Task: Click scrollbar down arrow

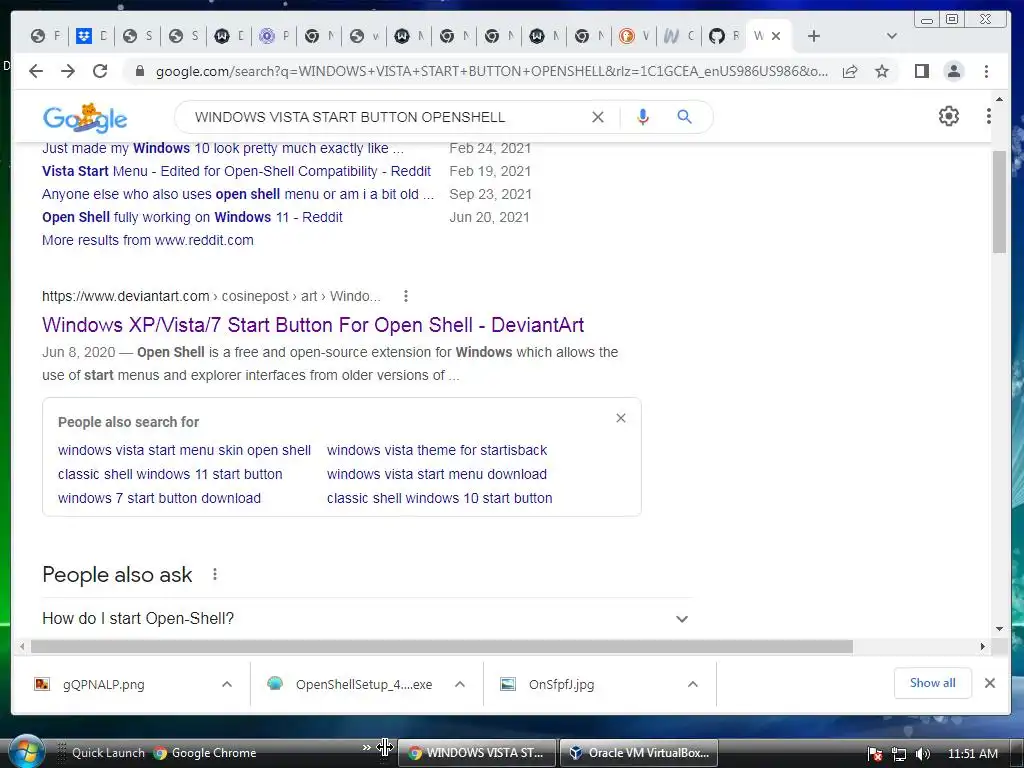Action: pyautogui.click(x=999, y=629)
